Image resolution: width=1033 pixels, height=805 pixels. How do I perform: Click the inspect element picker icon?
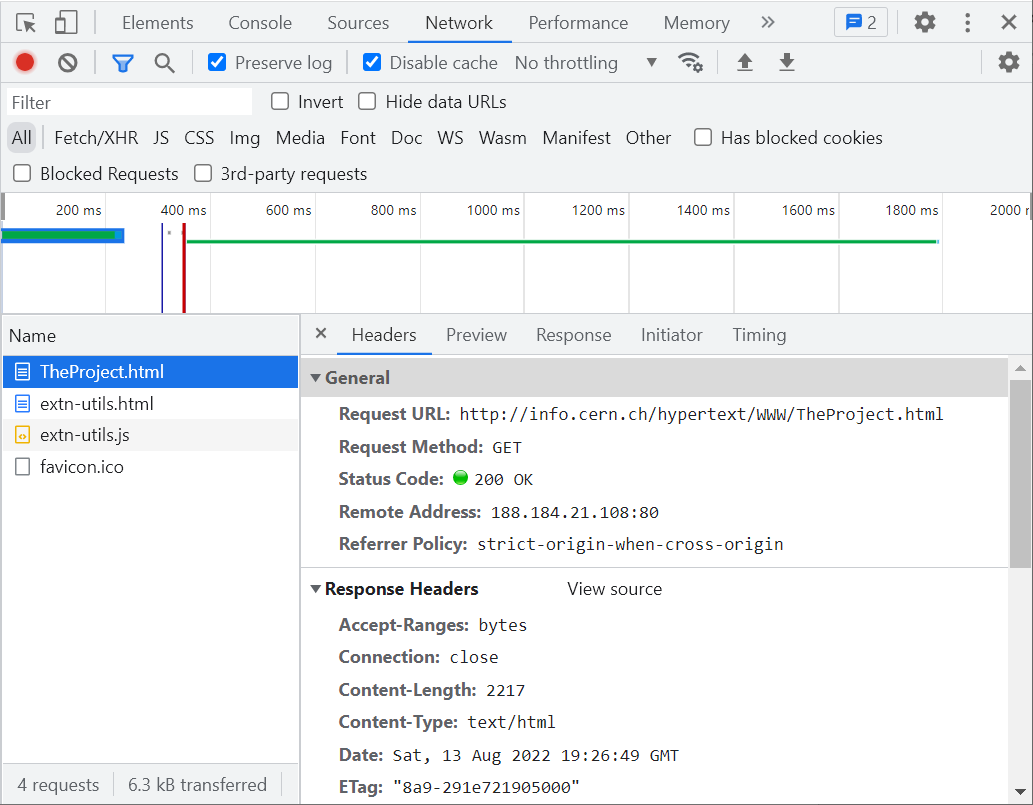click(26, 23)
